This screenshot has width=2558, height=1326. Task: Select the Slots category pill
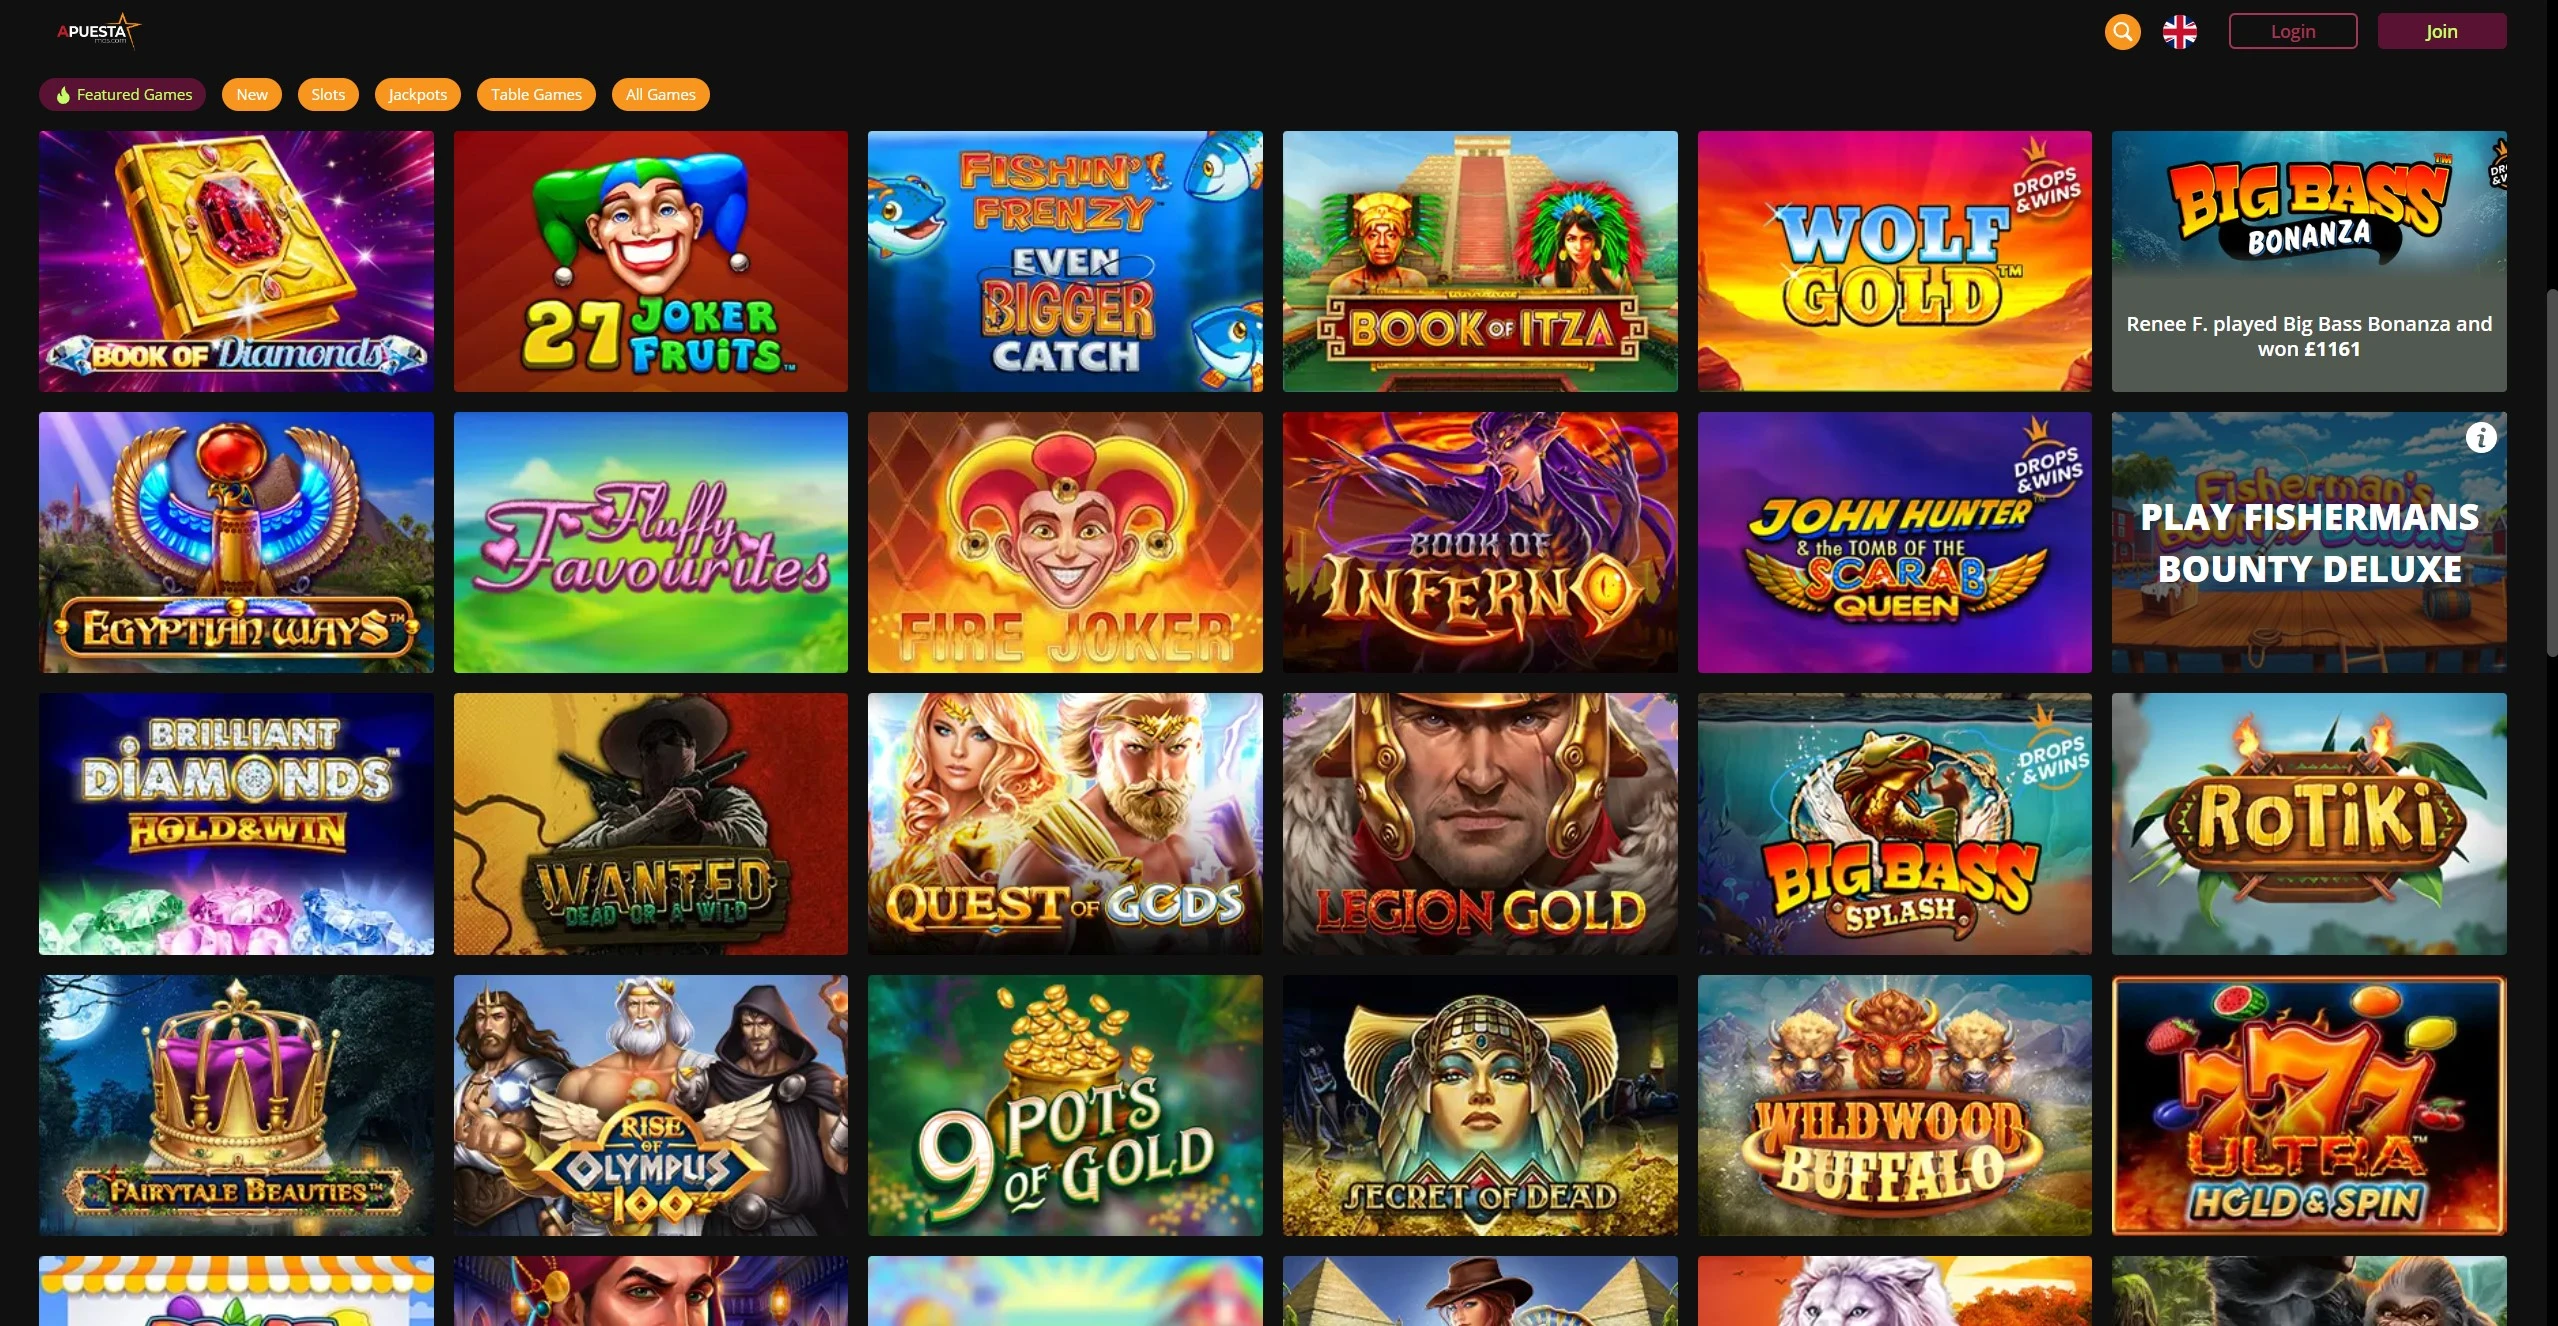[328, 94]
